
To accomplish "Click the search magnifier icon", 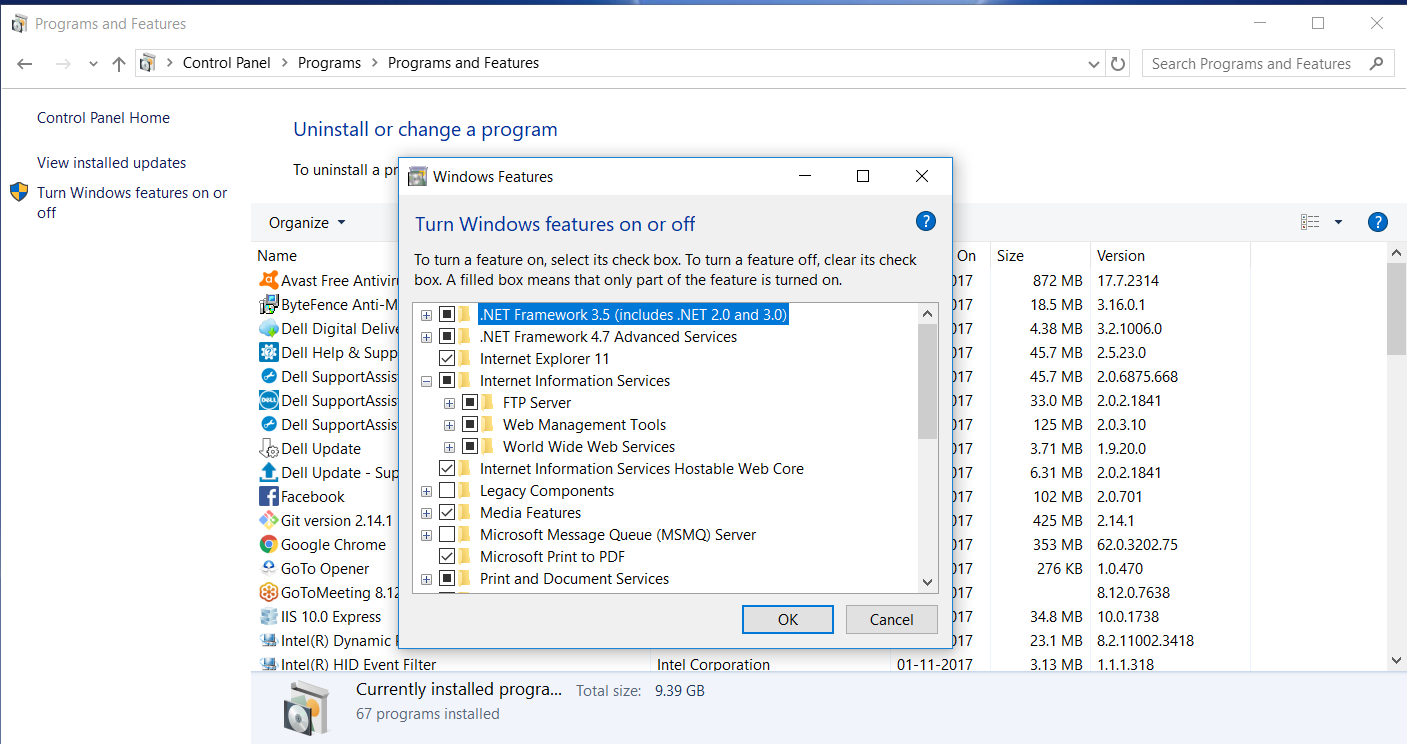I will click(x=1377, y=63).
